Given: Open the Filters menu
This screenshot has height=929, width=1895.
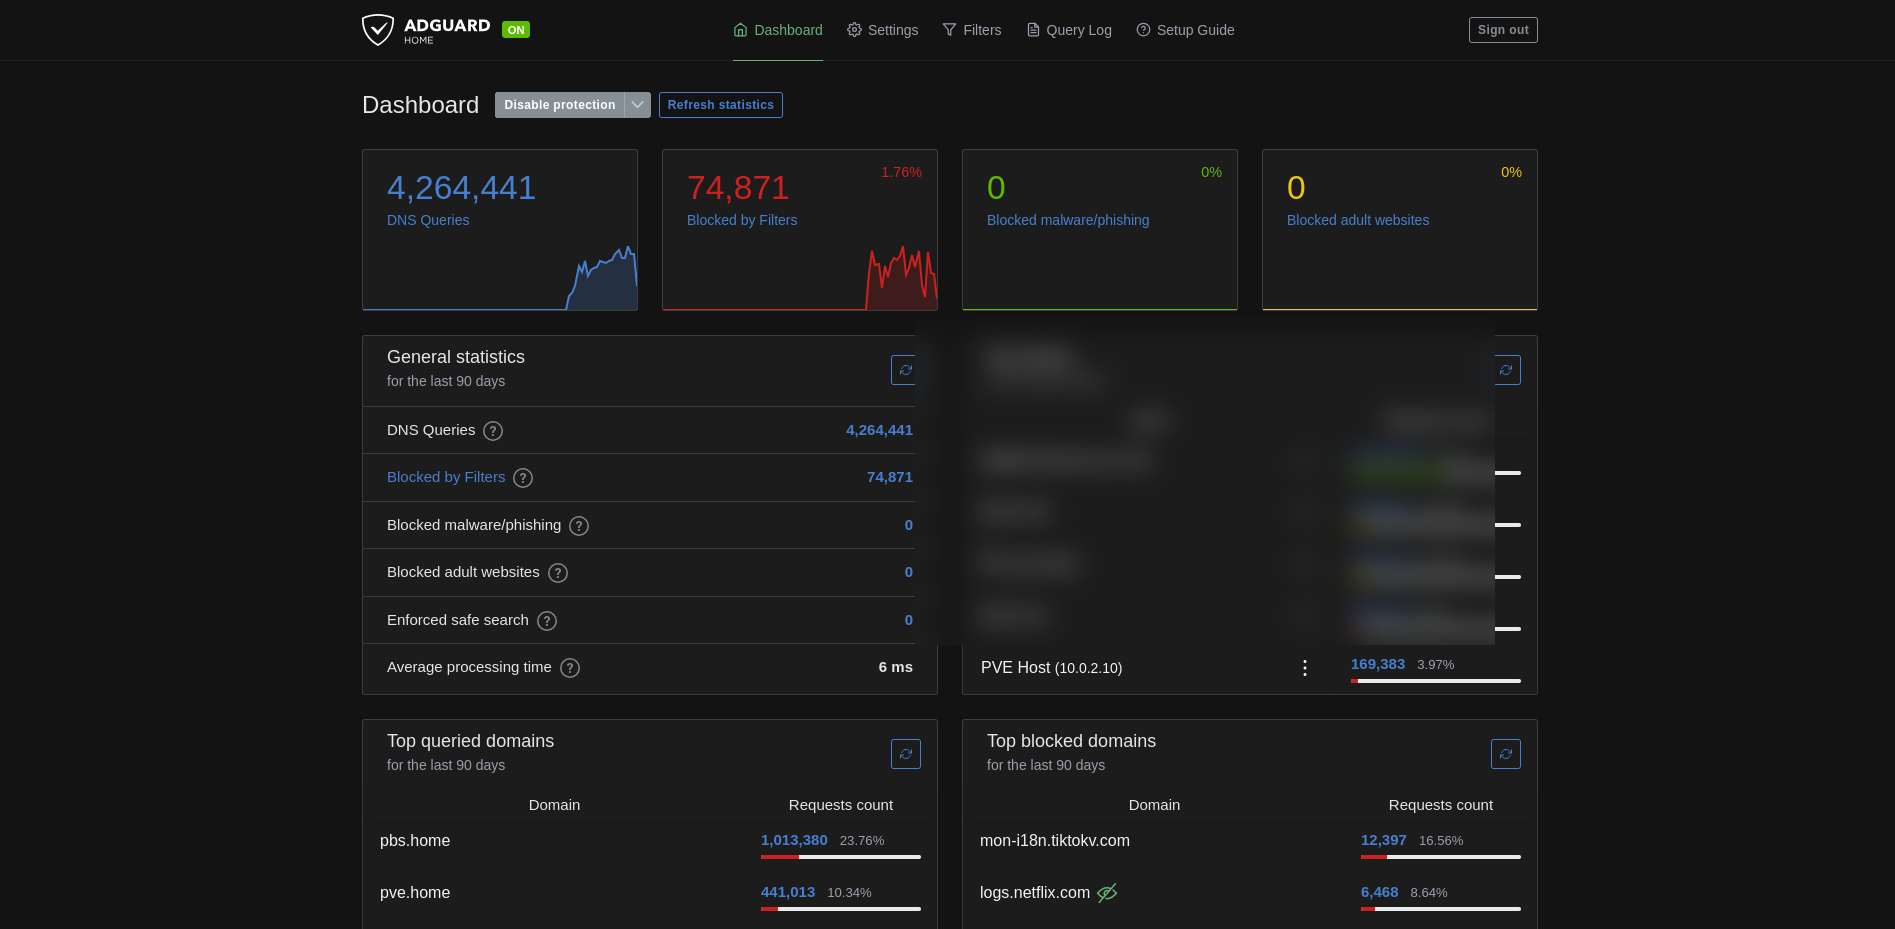Looking at the screenshot, I should point(971,30).
